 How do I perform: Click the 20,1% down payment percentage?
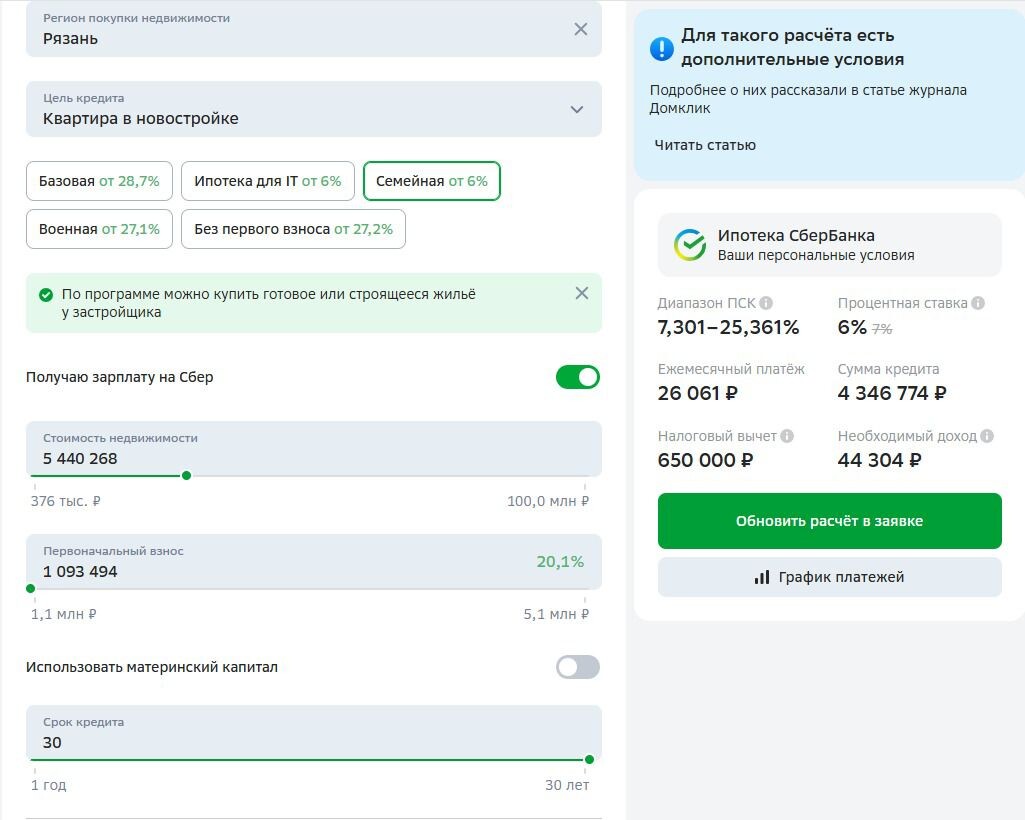(560, 562)
